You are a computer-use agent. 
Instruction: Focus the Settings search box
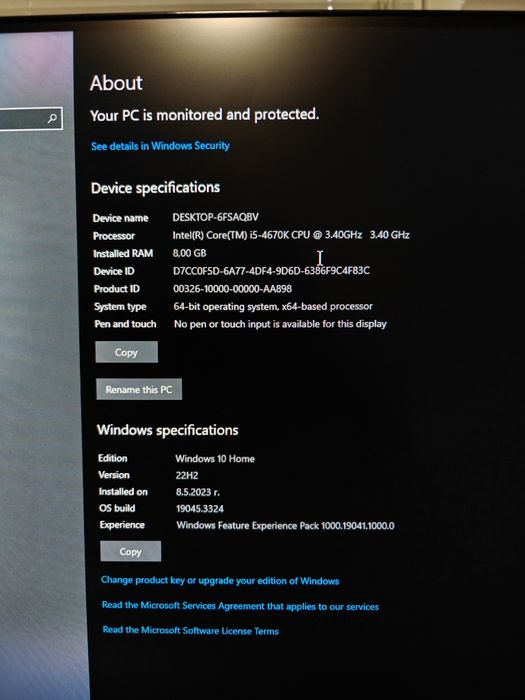click(30, 118)
